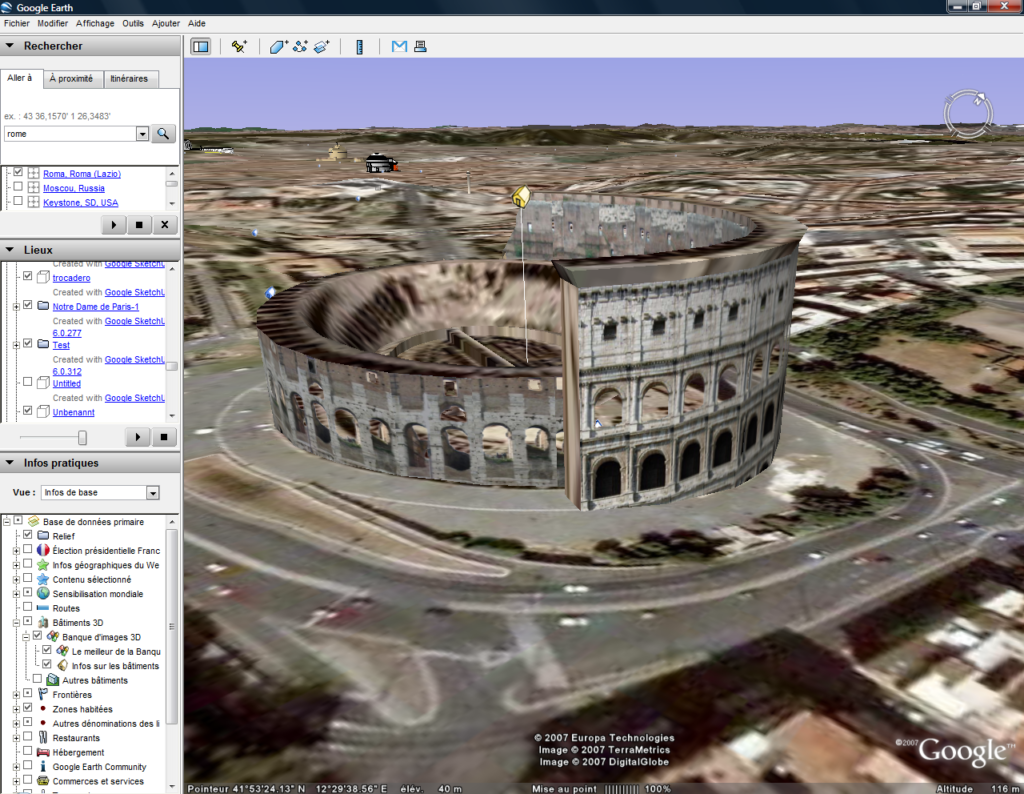The image size is (1024, 794).
Task: Open the Fichier menu
Action: 16,23
